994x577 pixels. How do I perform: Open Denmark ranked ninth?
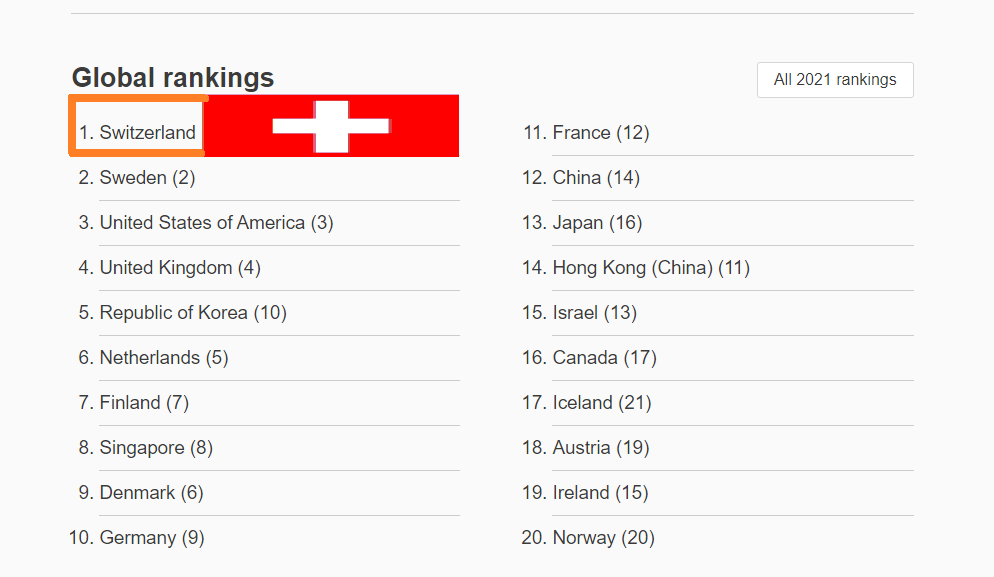point(151,493)
